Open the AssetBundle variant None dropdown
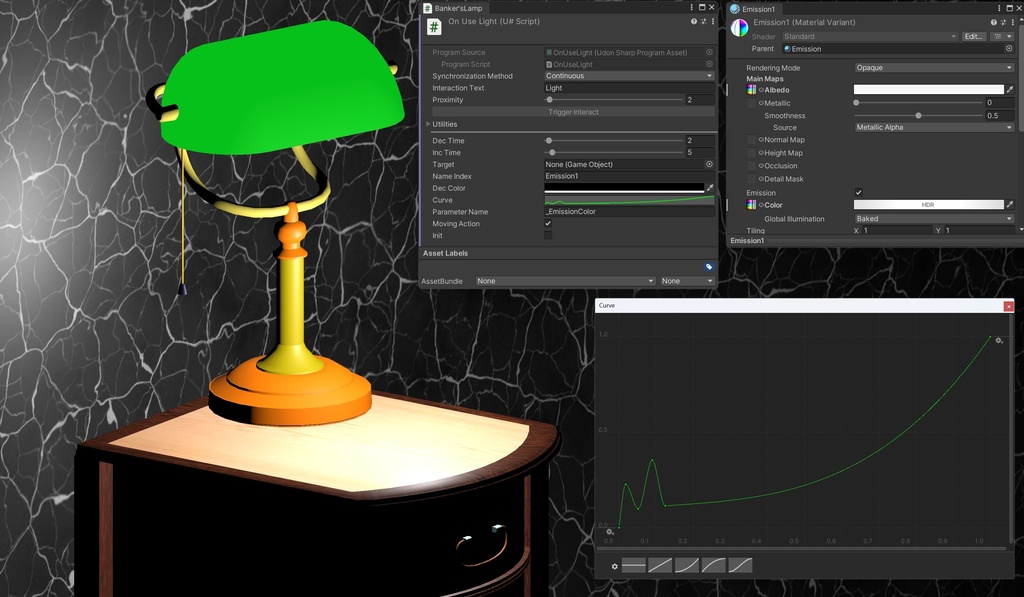This screenshot has width=1024, height=597. (688, 281)
